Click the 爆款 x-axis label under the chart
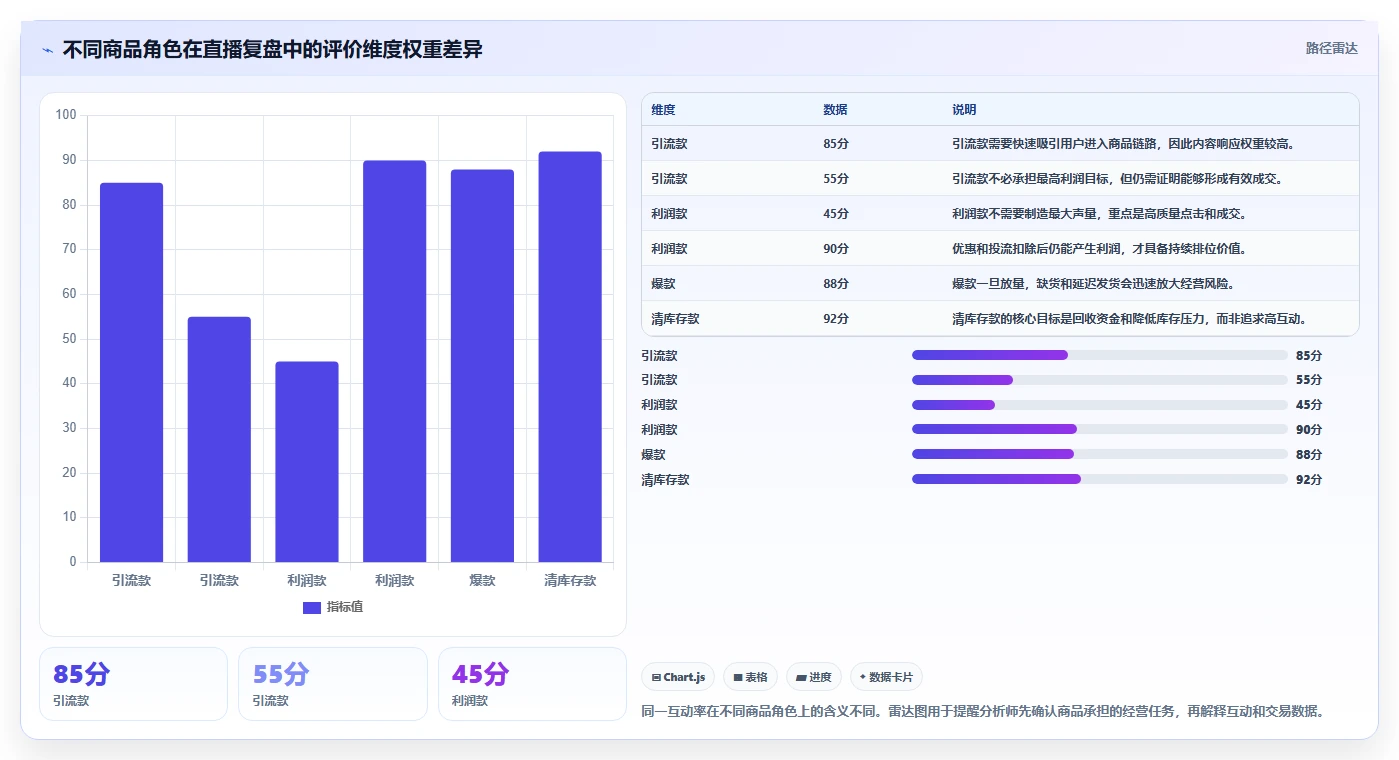Image resolution: width=1399 pixels, height=760 pixels. point(482,581)
